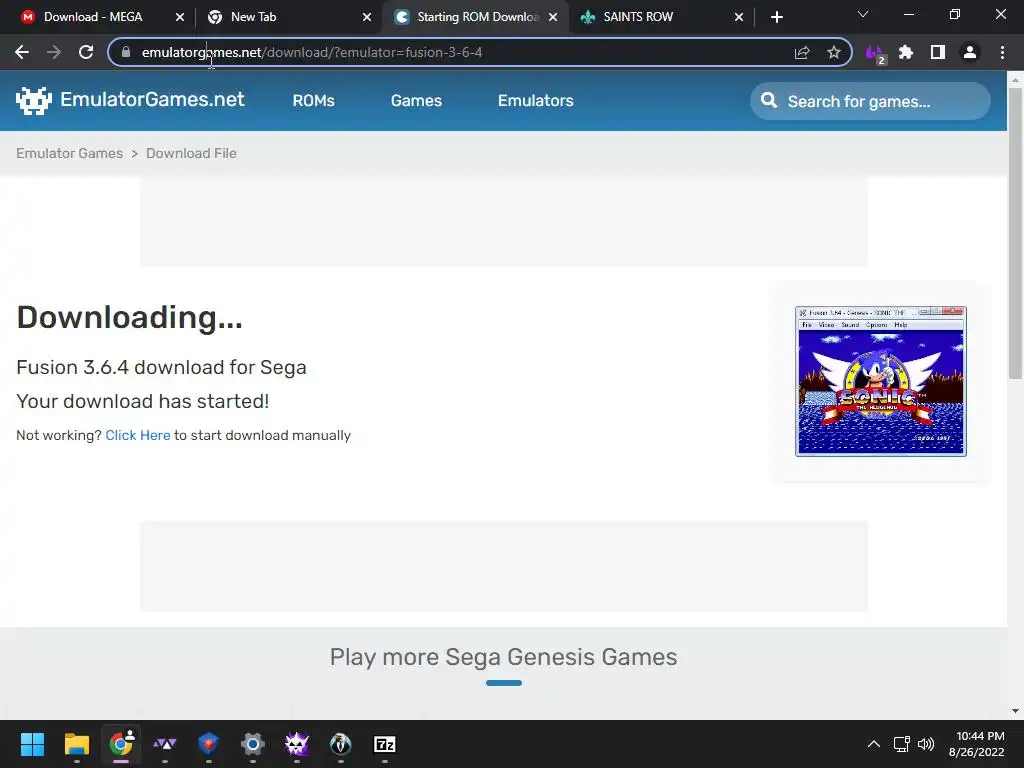The width and height of the screenshot is (1024, 768).
Task: Close the SAINTS ROW tab
Action: [x=739, y=17]
